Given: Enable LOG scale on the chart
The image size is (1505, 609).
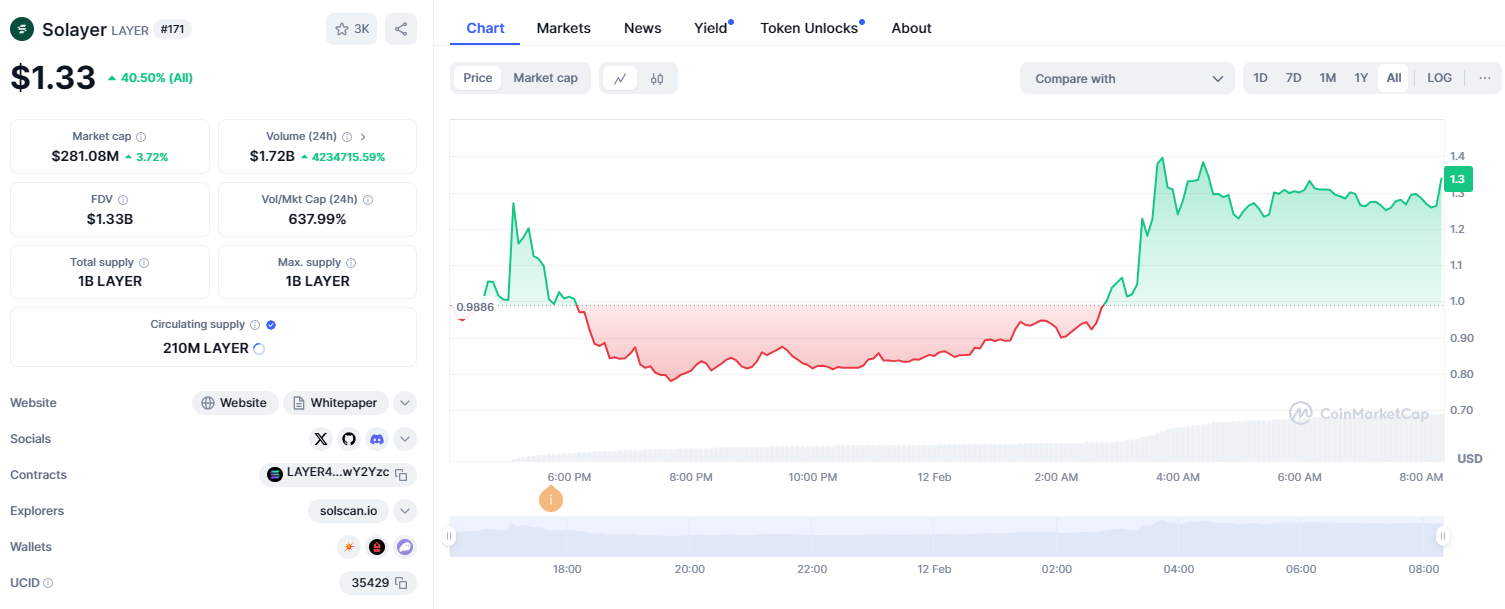Looking at the screenshot, I should point(1439,78).
